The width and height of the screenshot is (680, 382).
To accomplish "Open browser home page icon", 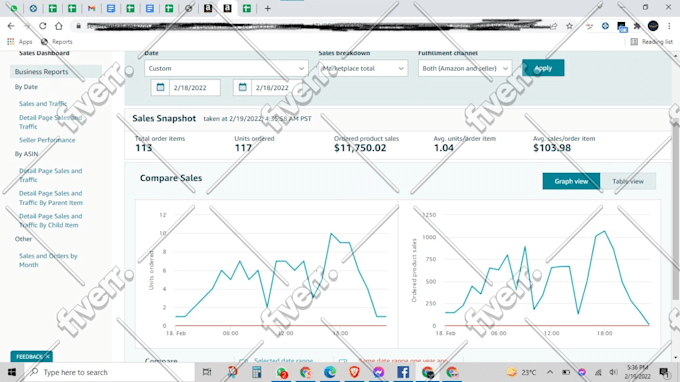I will (x=59, y=26).
